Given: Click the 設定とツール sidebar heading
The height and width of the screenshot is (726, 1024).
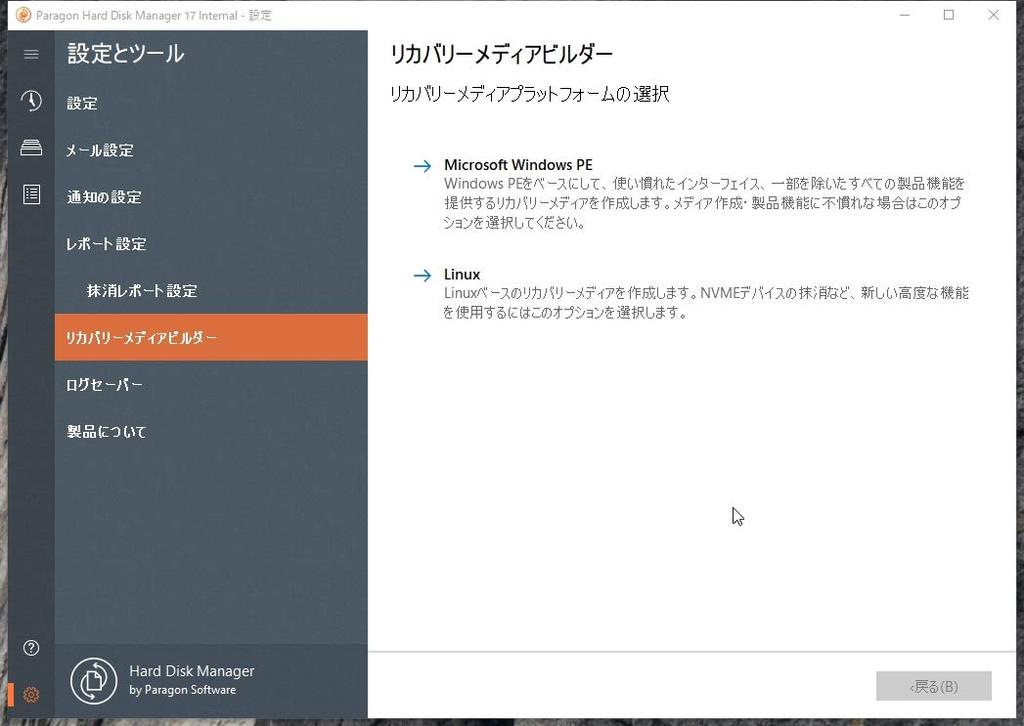Looking at the screenshot, I should 125,54.
